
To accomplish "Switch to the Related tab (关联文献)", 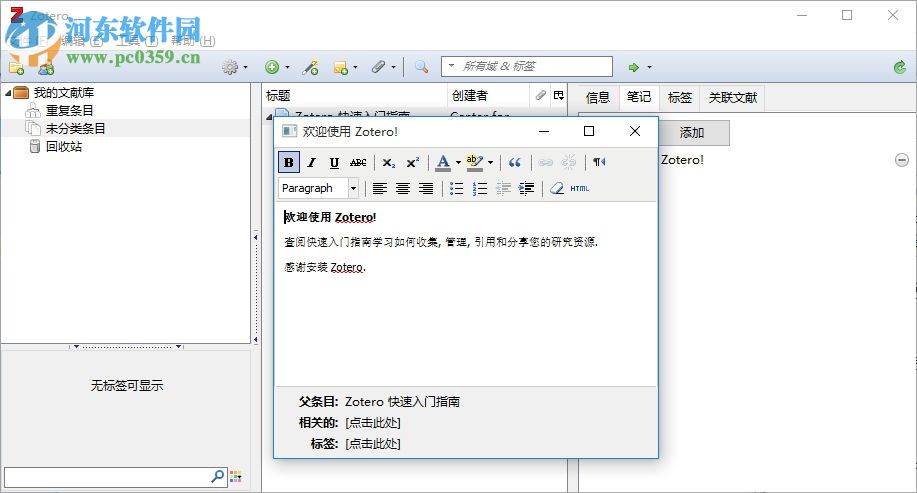I will tap(733, 98).
